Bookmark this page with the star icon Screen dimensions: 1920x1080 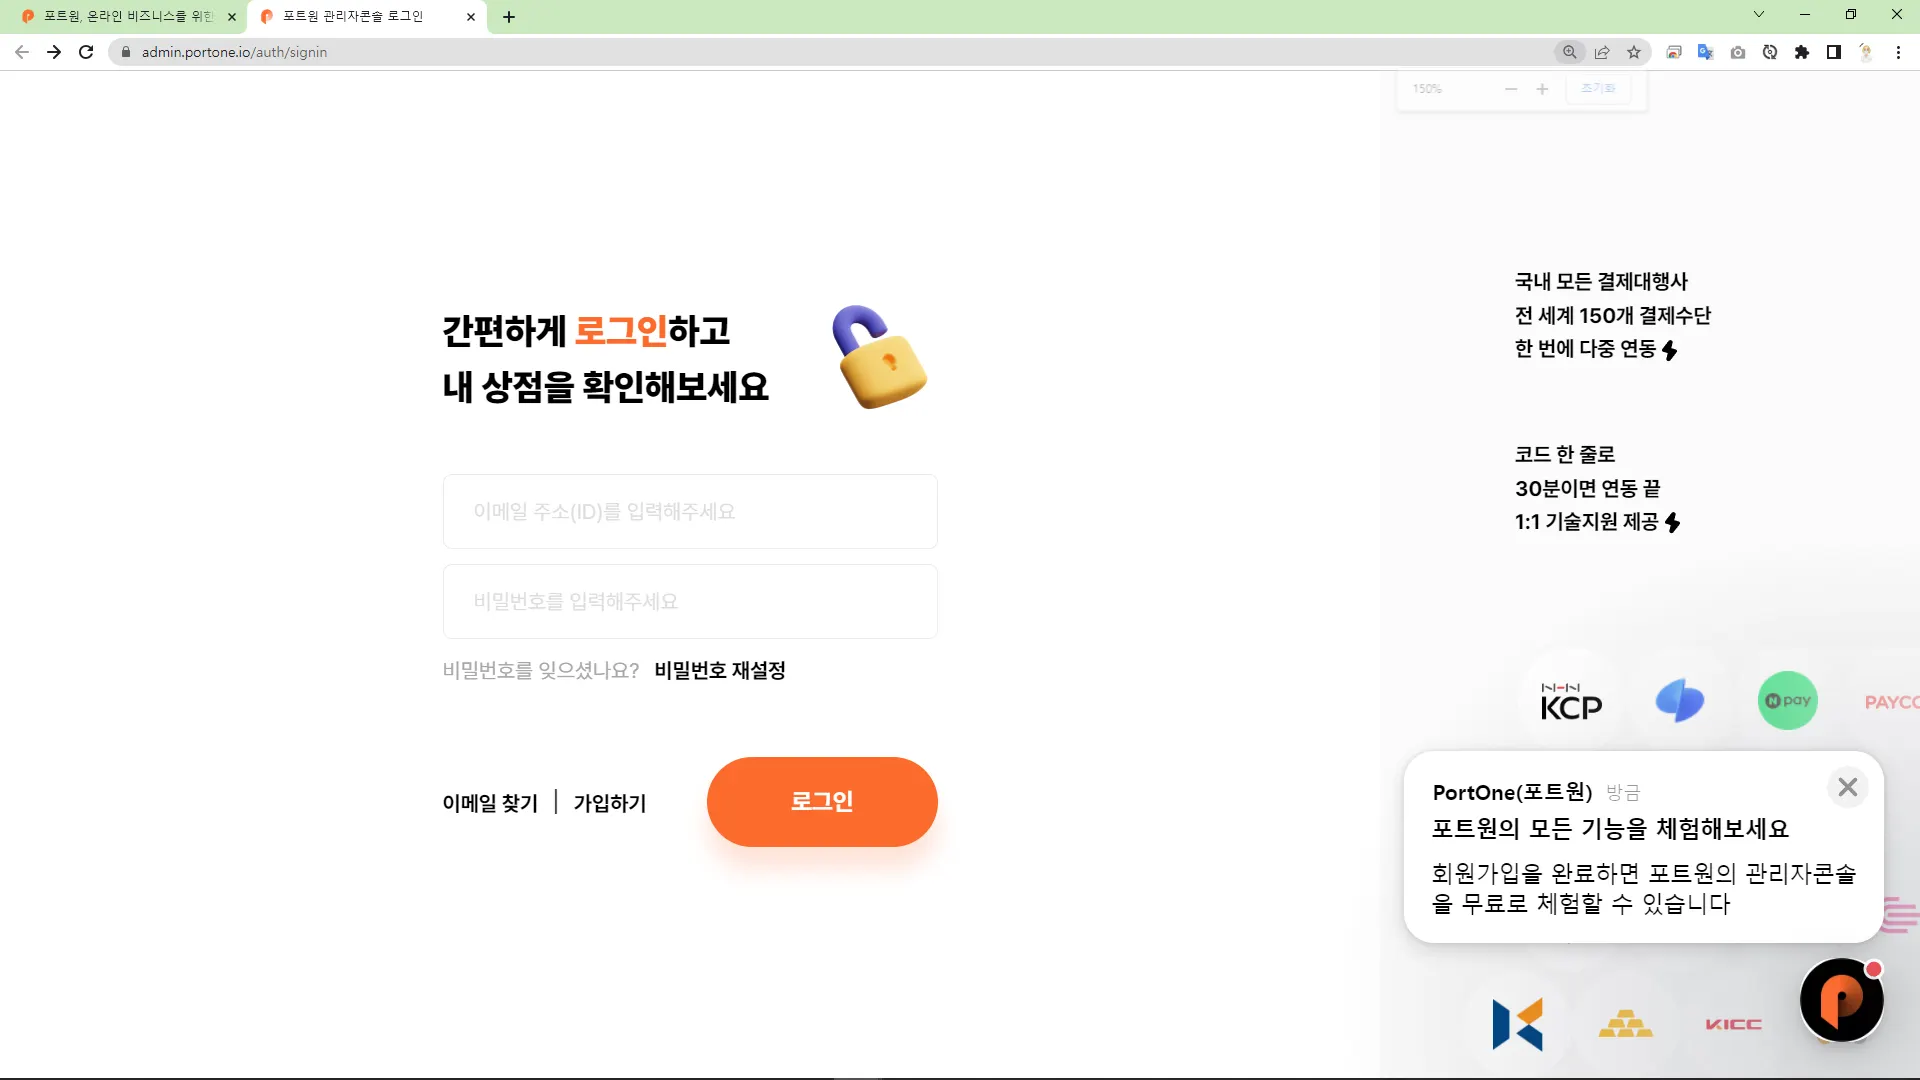click(x=1634, y=52)
